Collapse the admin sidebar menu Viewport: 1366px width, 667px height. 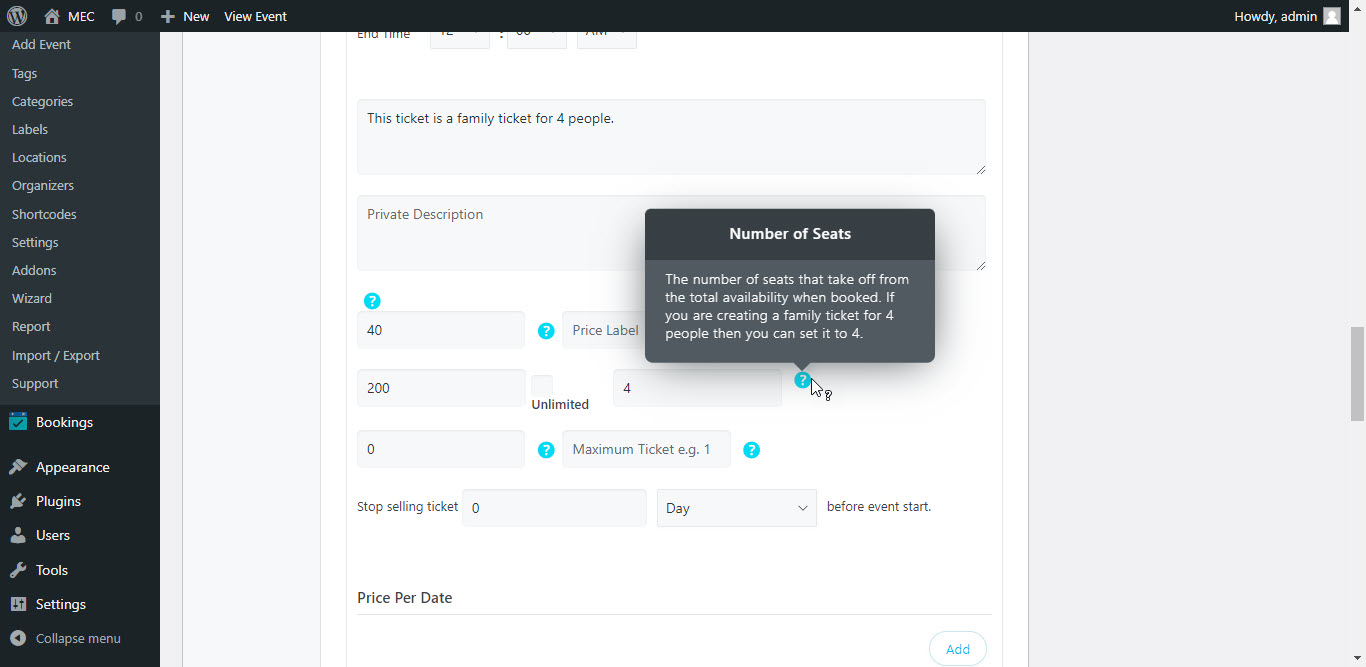coord(80,638)
